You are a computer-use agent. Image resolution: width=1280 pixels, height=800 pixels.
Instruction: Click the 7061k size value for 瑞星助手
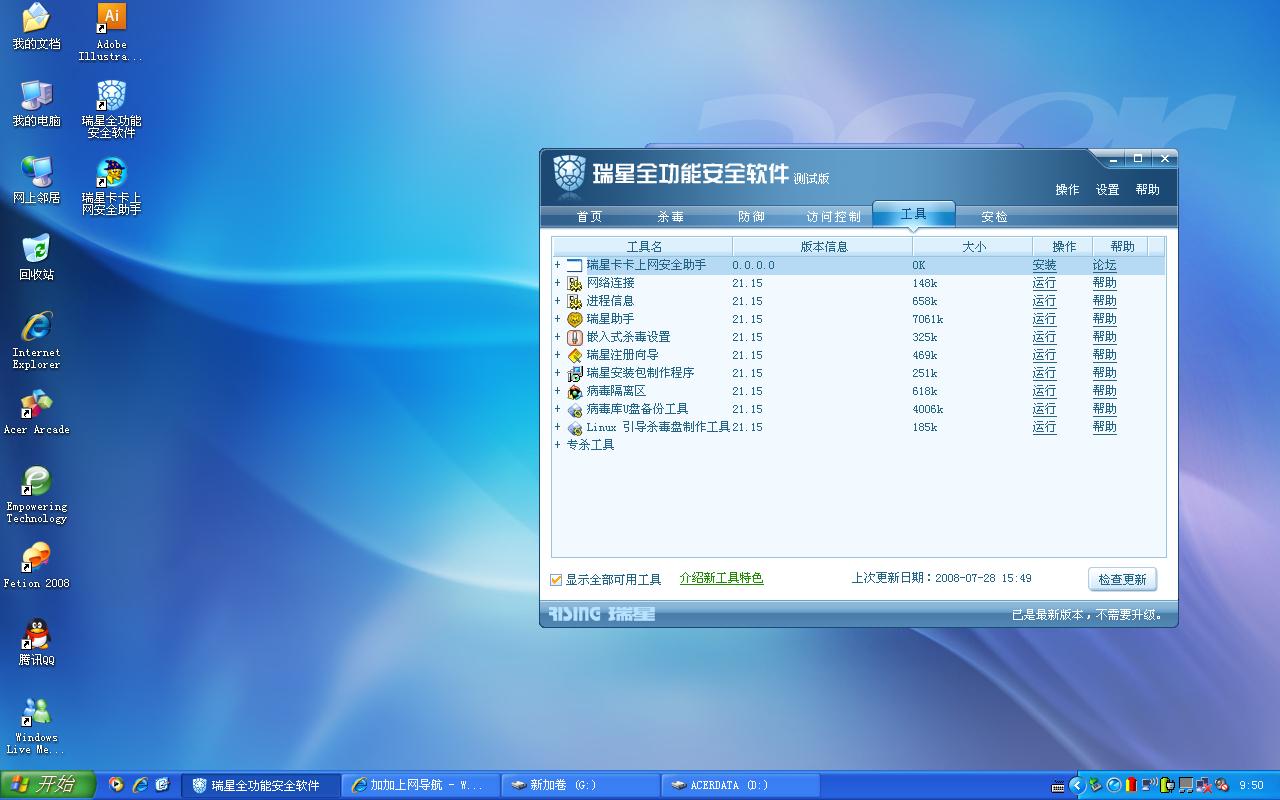[928, 319]
